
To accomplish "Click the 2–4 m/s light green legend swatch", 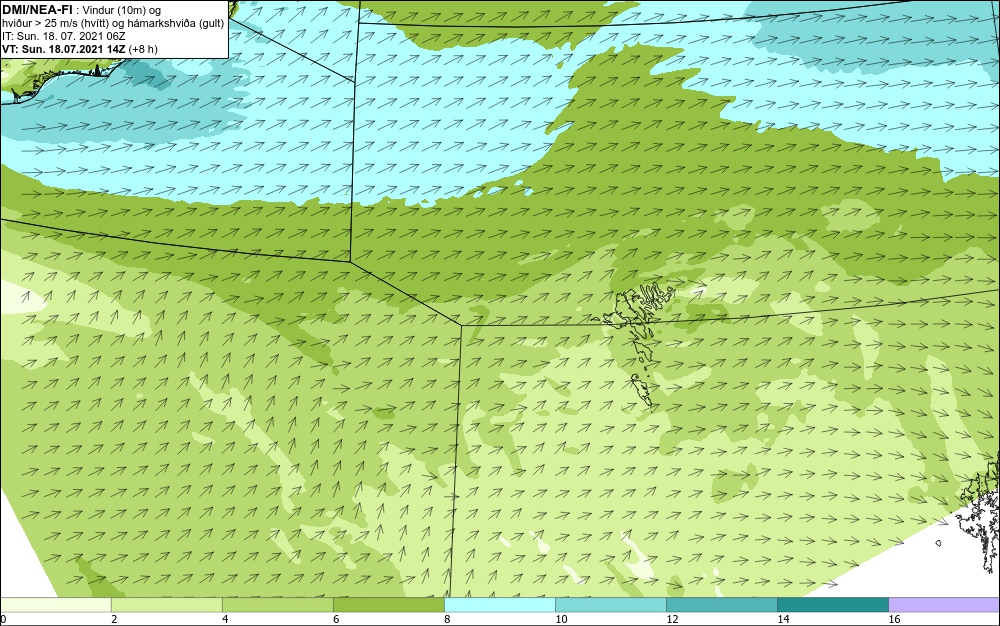I will 166,605.
